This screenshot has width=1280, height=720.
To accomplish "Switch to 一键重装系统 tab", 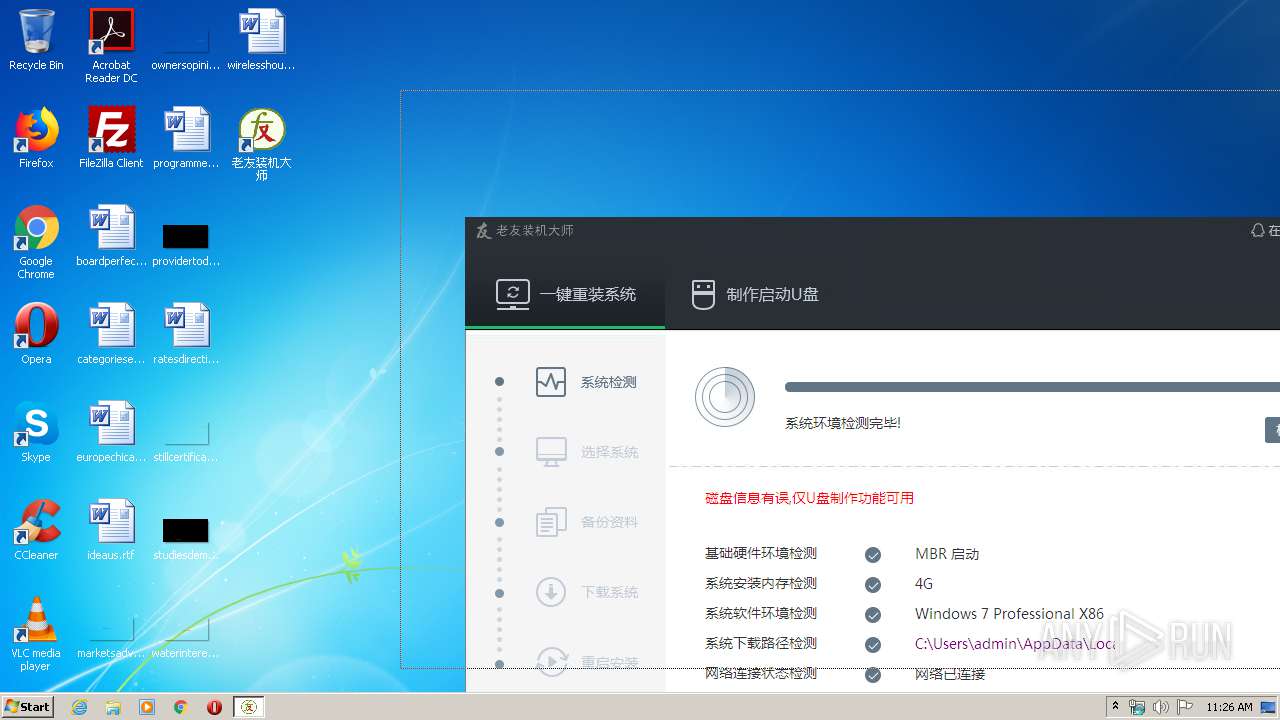I will [565, 294].
